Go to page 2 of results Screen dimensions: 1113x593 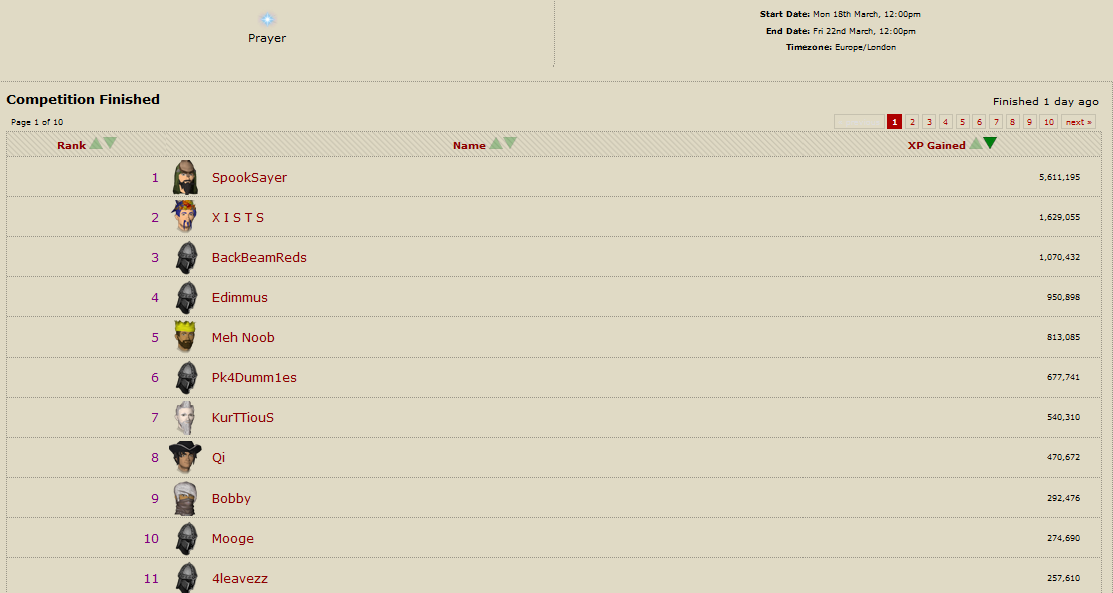[x=912, y=122]
